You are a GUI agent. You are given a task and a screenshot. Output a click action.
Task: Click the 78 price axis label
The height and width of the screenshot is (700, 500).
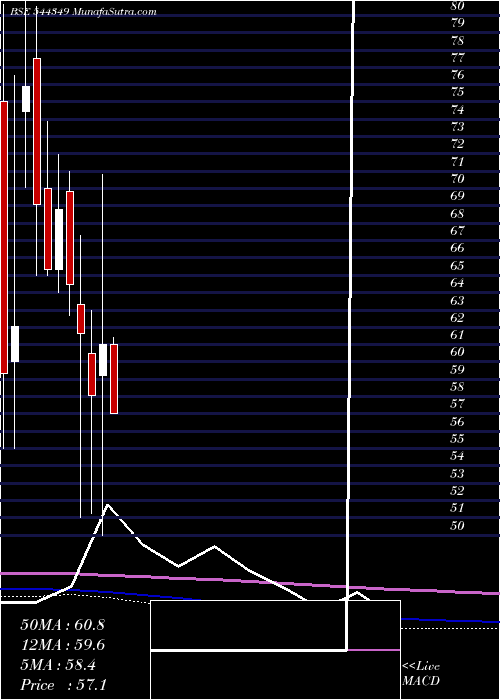pos(458,41)
